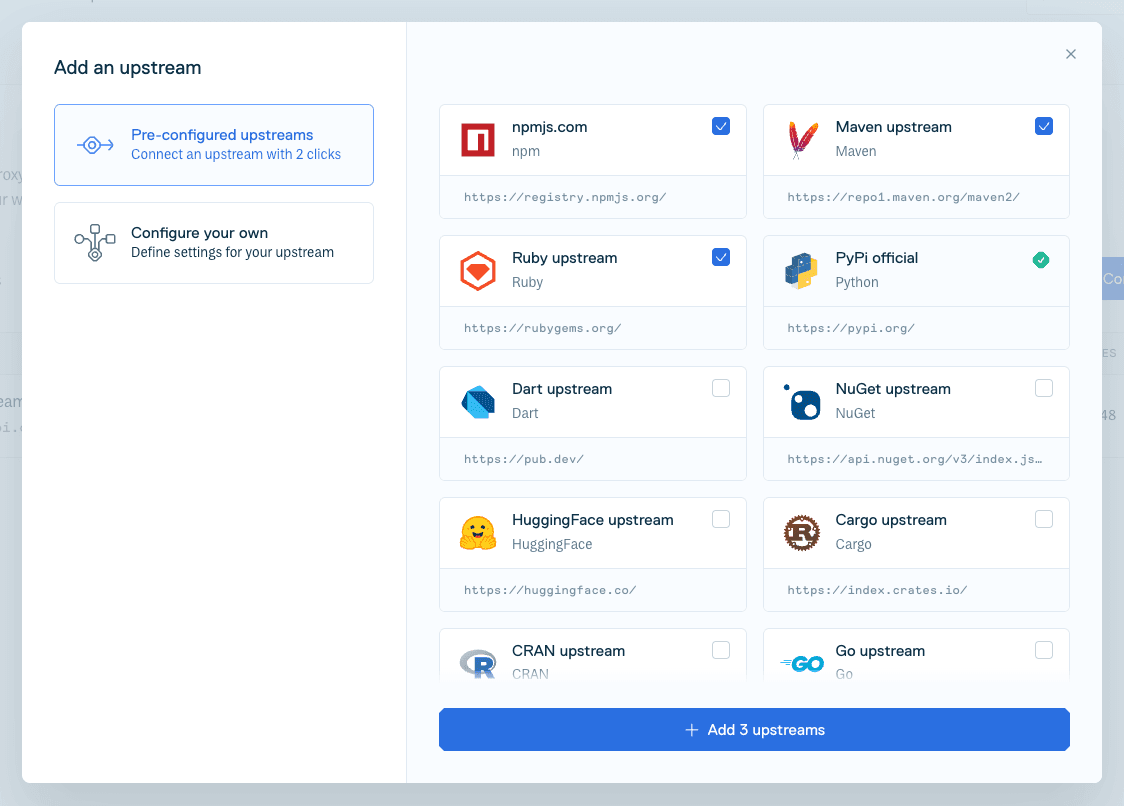Click the Cargo Rust logo icon
The image size is (1124, 806).
(801, 533)
